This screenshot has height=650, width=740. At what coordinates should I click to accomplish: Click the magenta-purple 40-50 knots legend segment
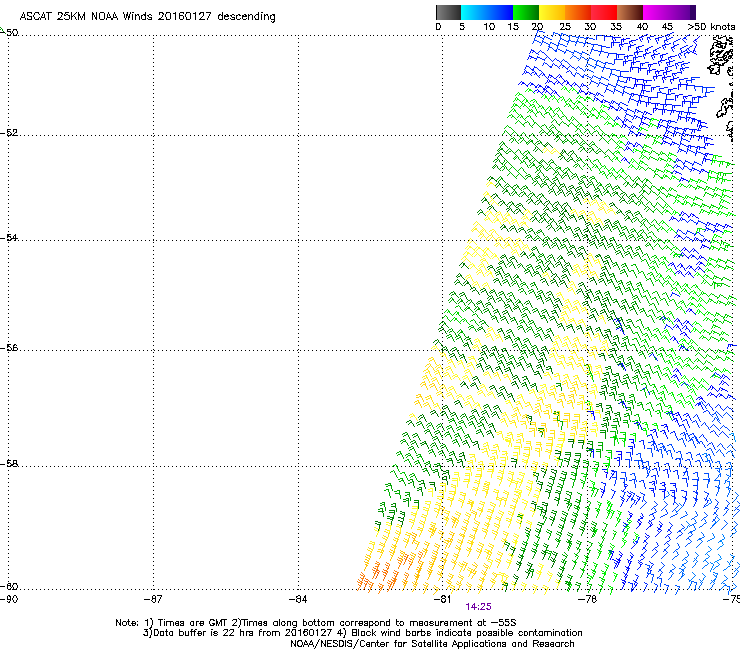[x=669, y=12]
